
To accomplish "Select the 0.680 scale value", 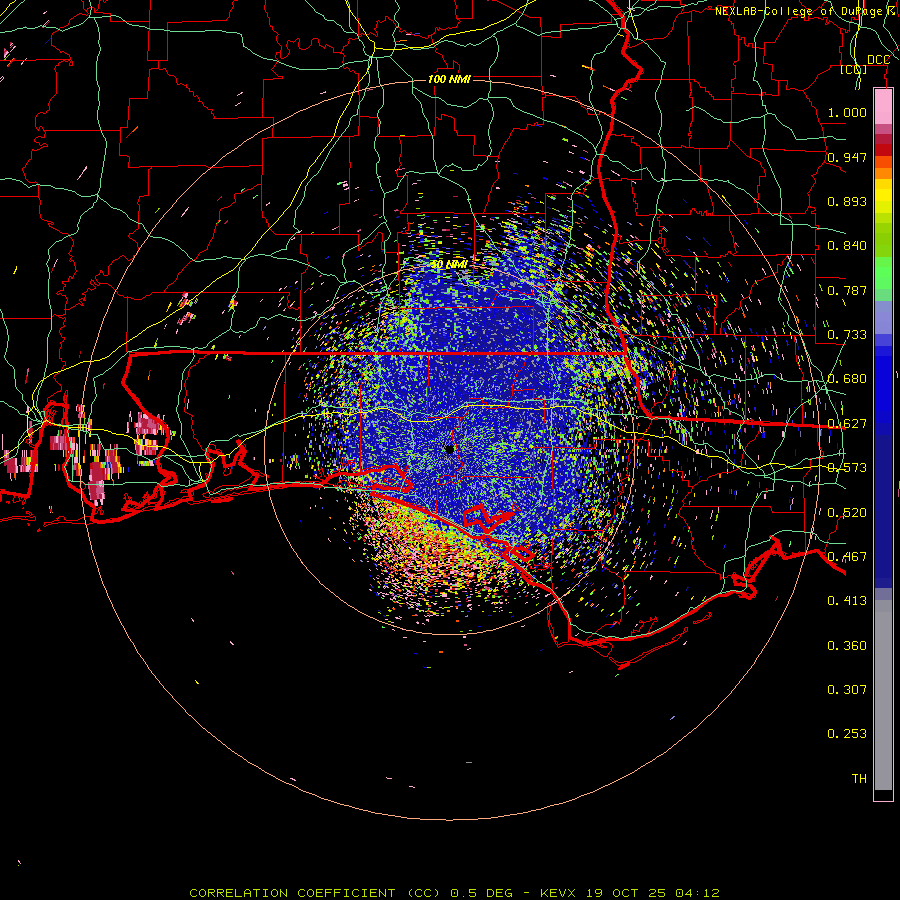I will [847, 379].
